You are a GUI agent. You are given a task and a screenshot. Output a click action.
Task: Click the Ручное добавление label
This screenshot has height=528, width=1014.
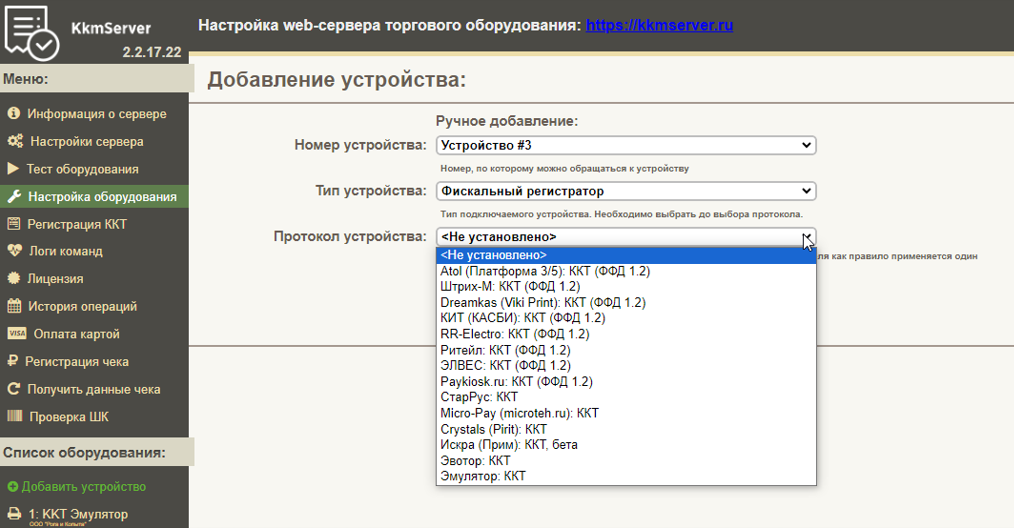pos(507,121)
